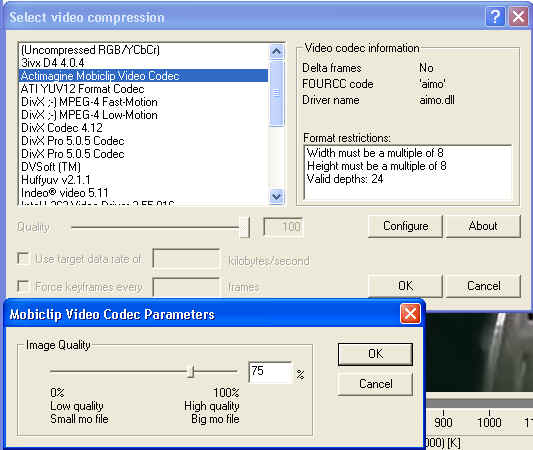533x450 pixels.
Task: Click the codec list scroll up arrow
Action: [276, 52]
